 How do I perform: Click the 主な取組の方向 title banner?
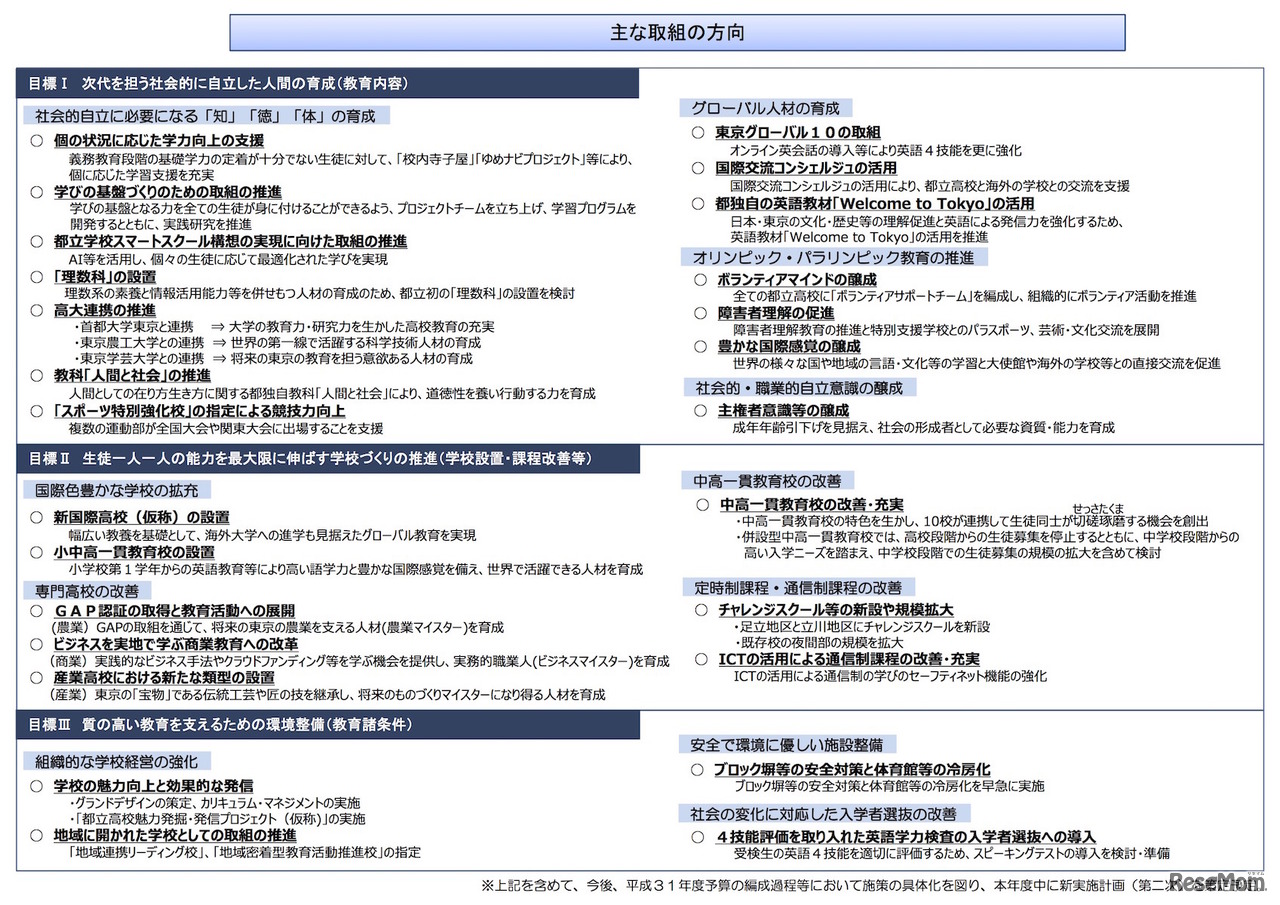click(x=678, y=31)
